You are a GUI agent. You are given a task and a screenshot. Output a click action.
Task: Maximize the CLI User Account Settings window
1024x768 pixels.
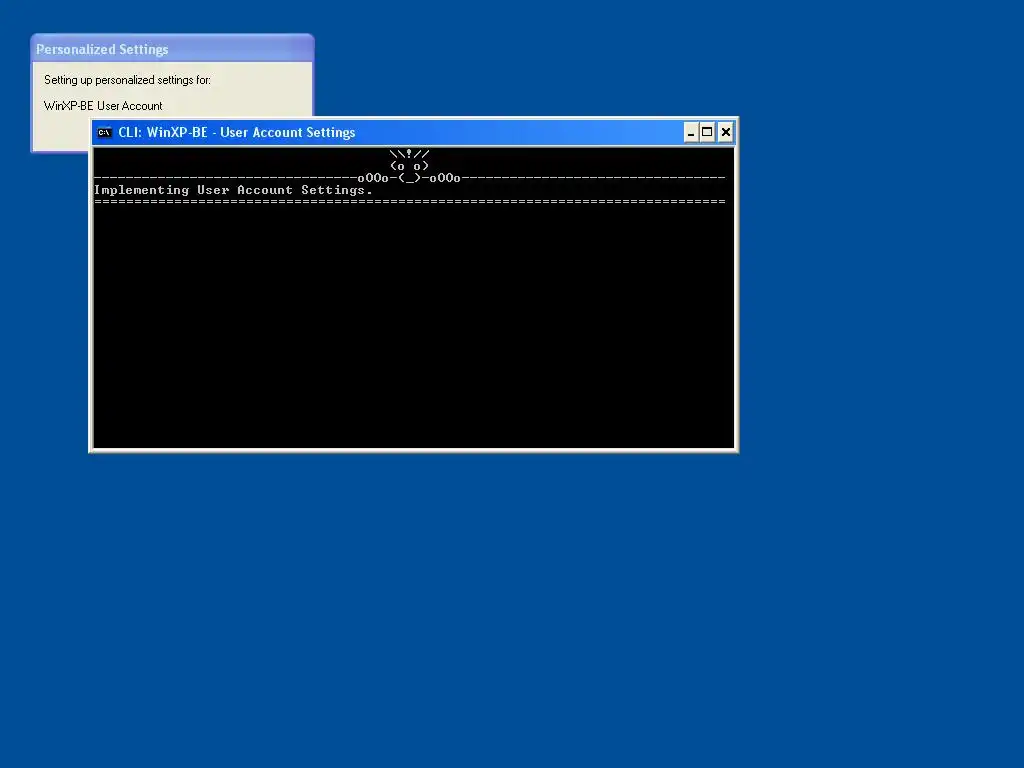point(707,133)
